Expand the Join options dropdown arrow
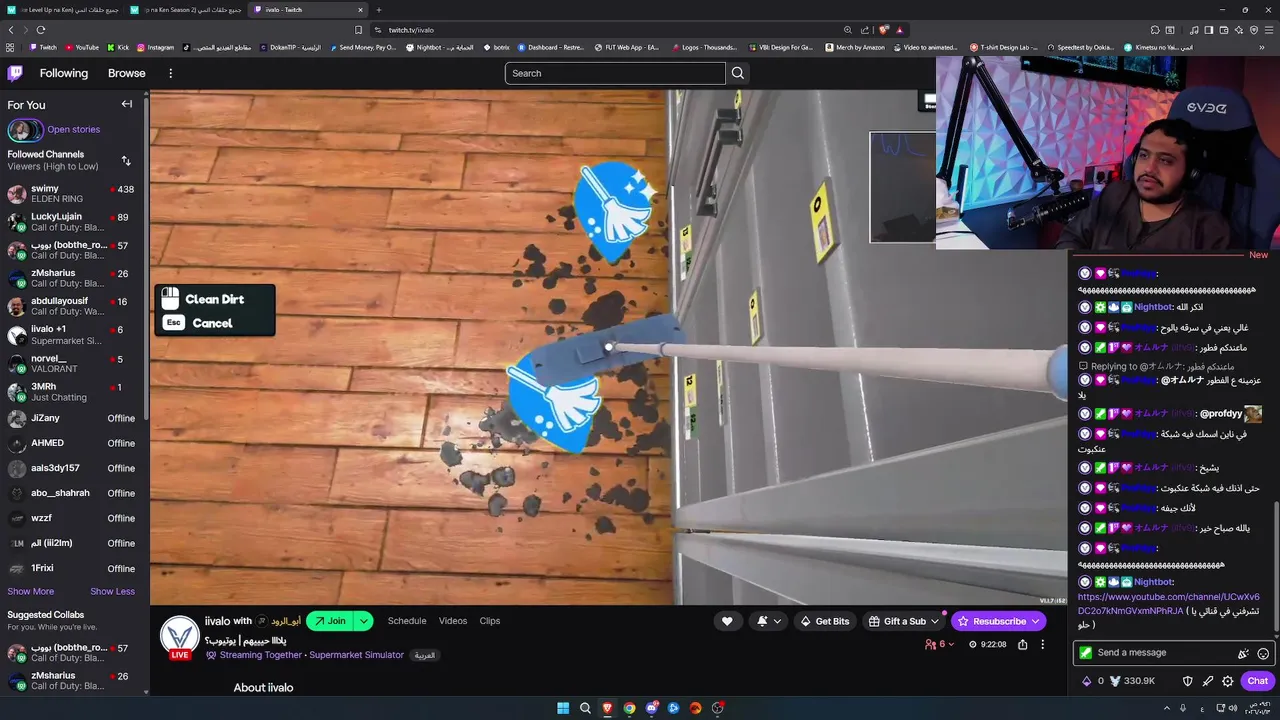Image resolution: width=1280 pixels, height=720 pixels. click(x=364, y=621)
